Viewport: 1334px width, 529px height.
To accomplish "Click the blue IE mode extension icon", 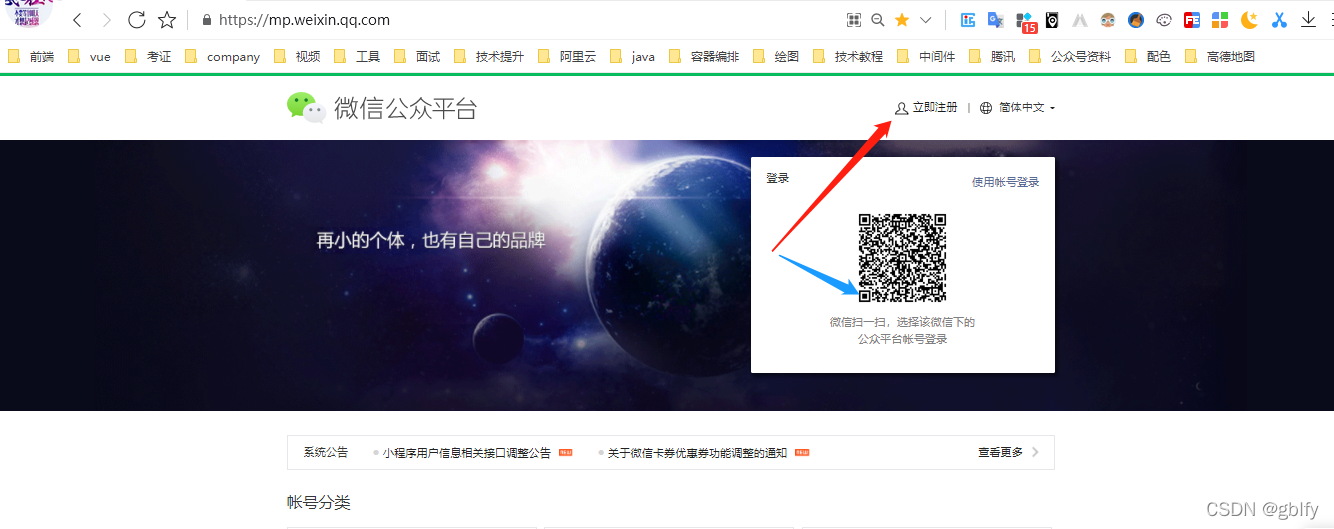I will (968, 20).
